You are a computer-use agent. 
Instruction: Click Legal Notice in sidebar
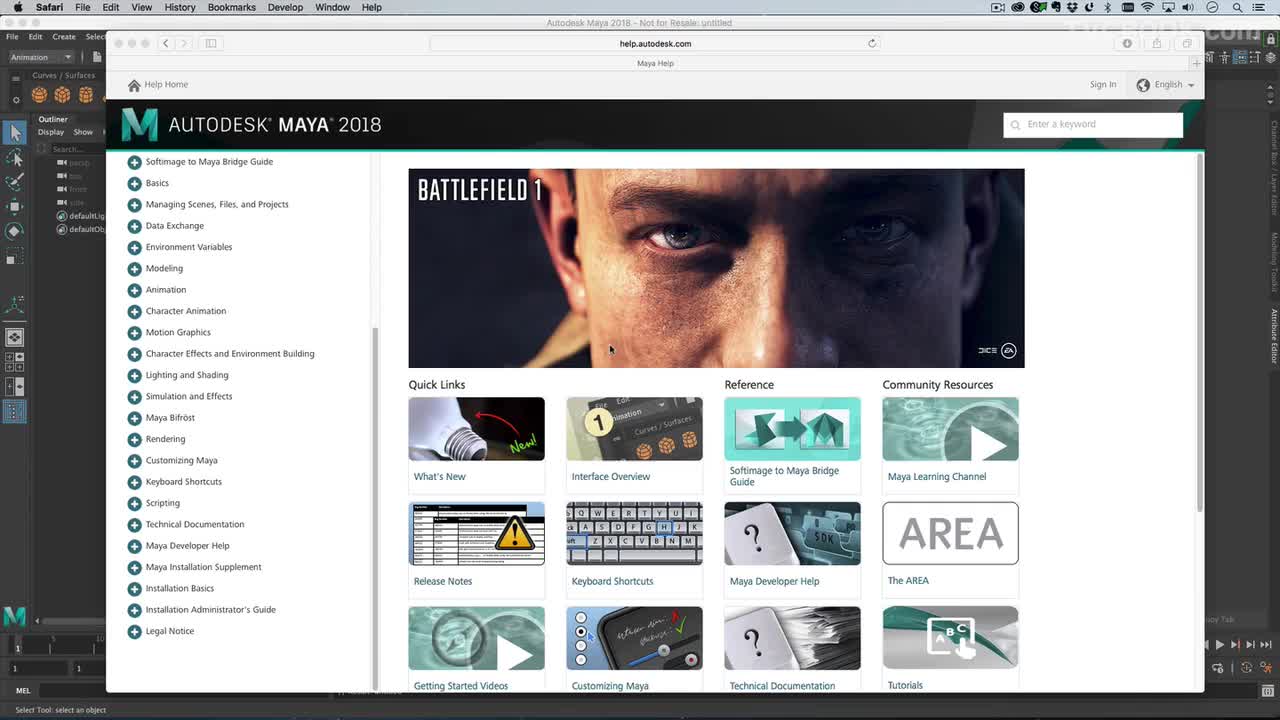(x=170, y=631)
